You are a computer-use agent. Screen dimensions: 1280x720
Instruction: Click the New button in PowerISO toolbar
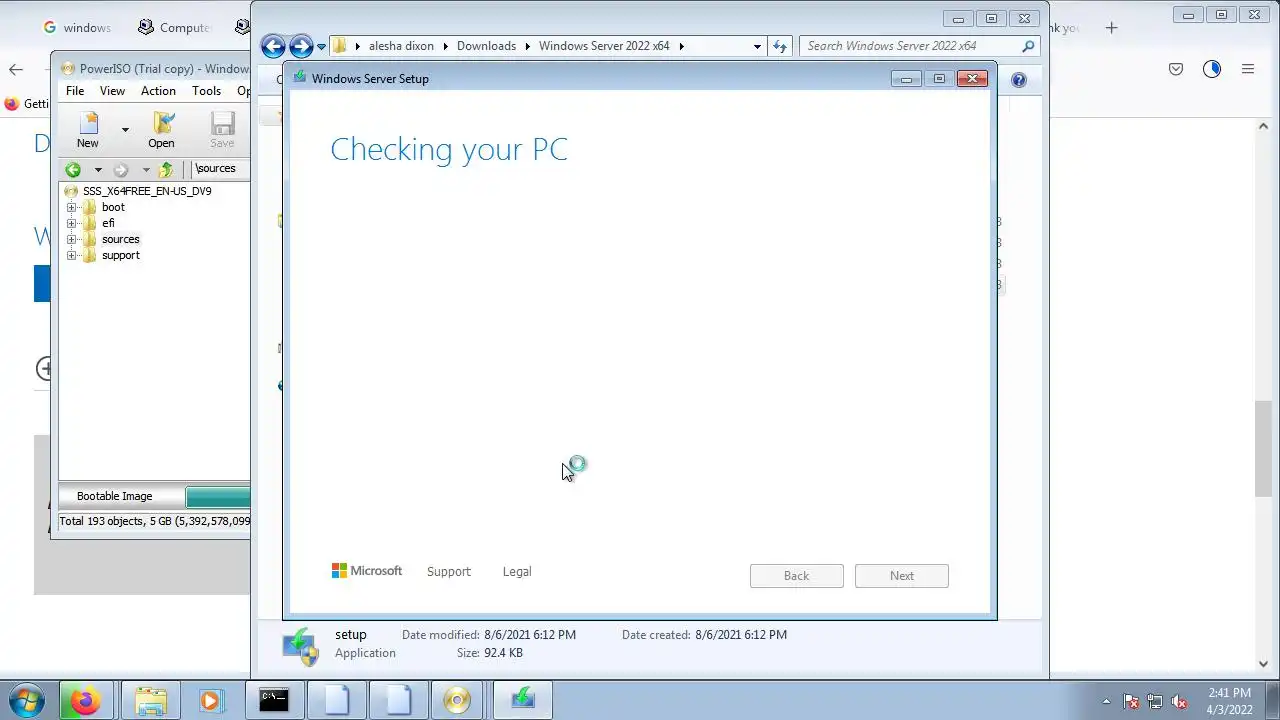pos(88,130)
